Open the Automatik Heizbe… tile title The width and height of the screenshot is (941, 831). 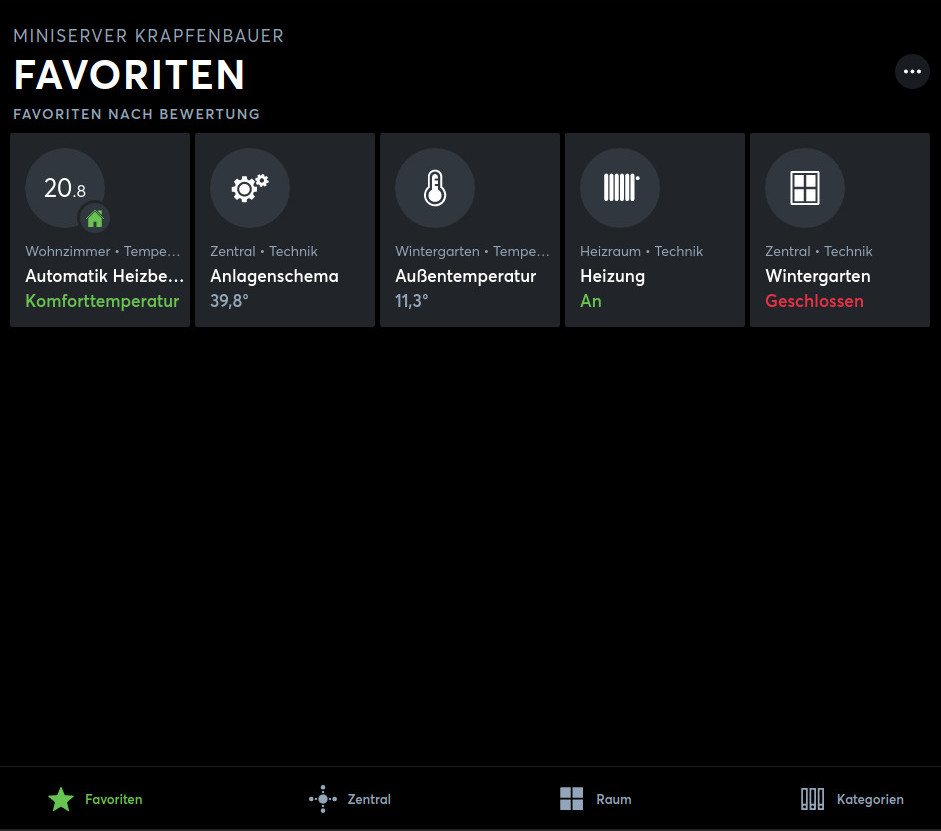click(105, 276)
